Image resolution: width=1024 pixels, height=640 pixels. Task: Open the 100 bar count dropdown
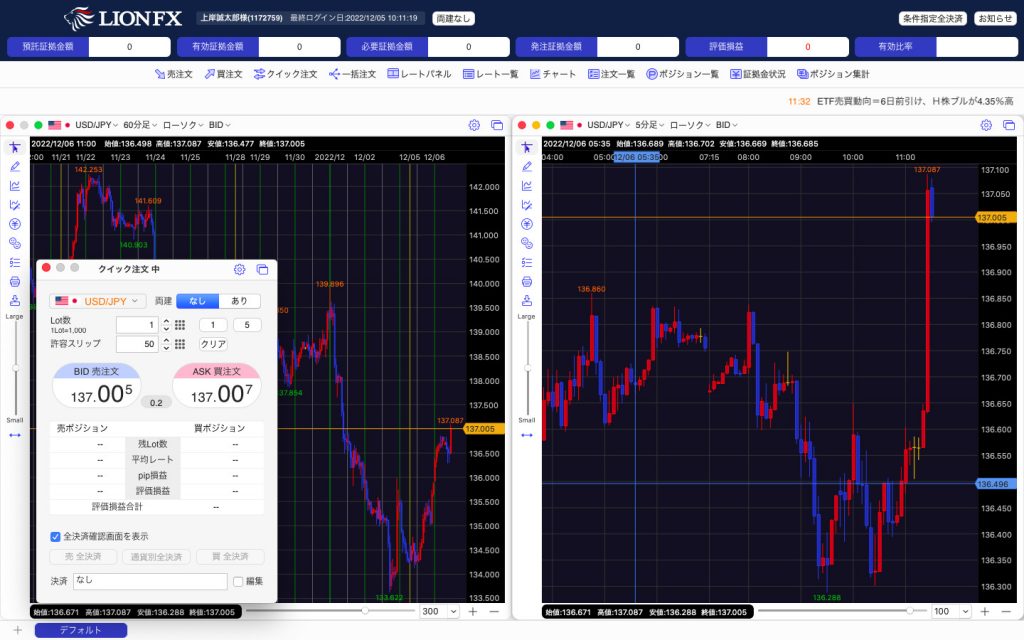pos(951,611)
